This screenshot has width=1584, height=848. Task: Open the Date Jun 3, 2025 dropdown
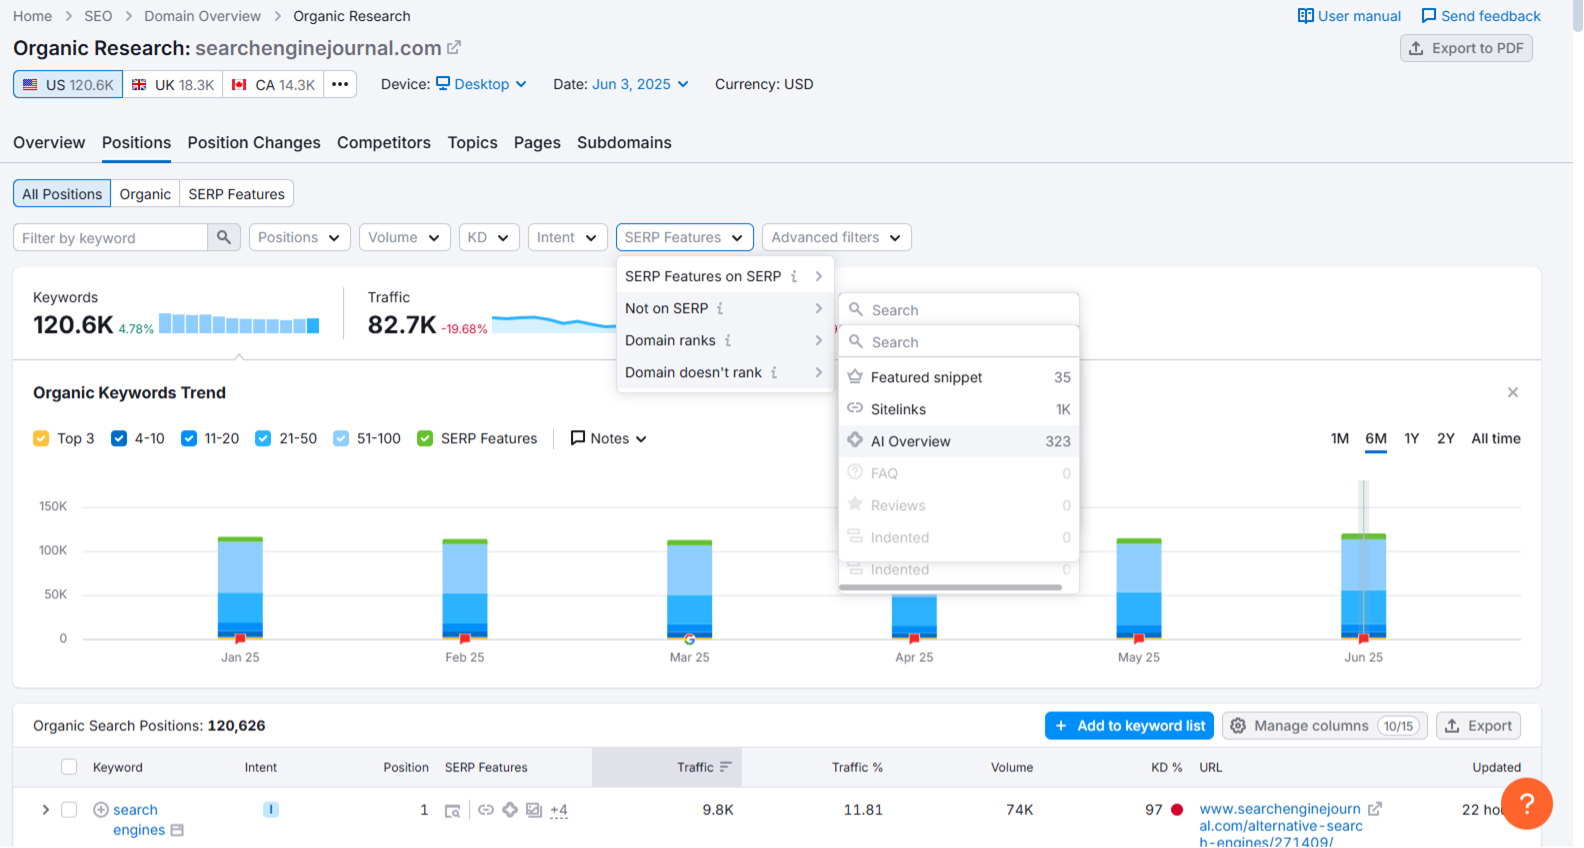coord(640,84)
